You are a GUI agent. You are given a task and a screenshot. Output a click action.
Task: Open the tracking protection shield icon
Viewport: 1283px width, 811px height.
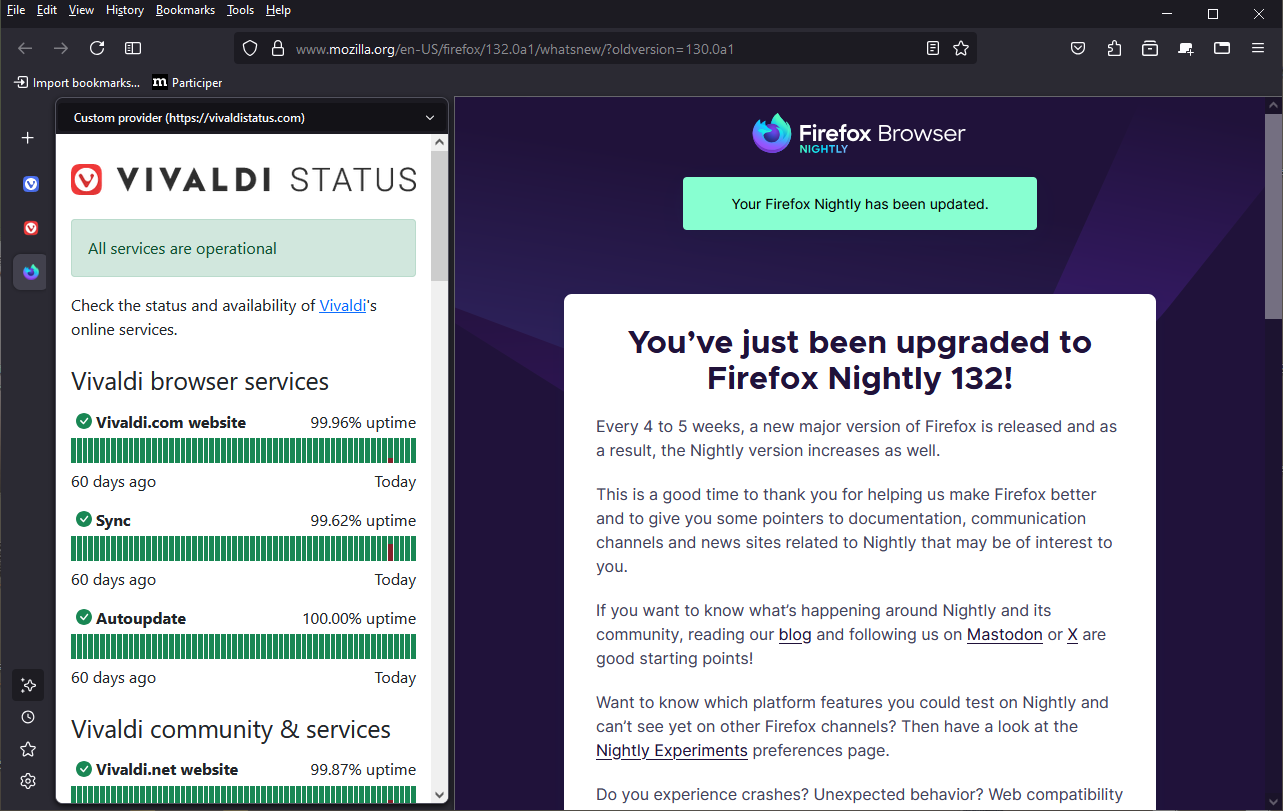click(x=250, y=48)
